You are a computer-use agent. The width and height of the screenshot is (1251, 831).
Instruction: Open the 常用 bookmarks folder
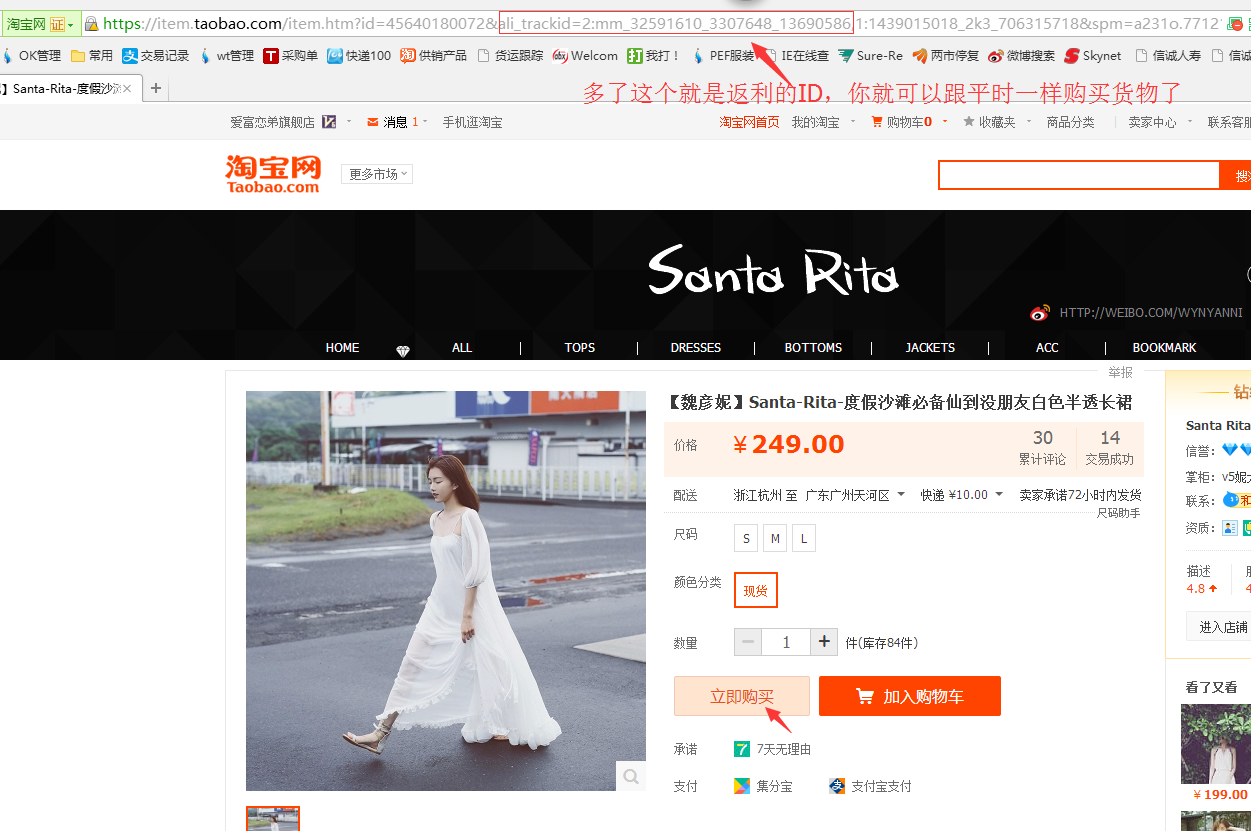tap(92, 56)
